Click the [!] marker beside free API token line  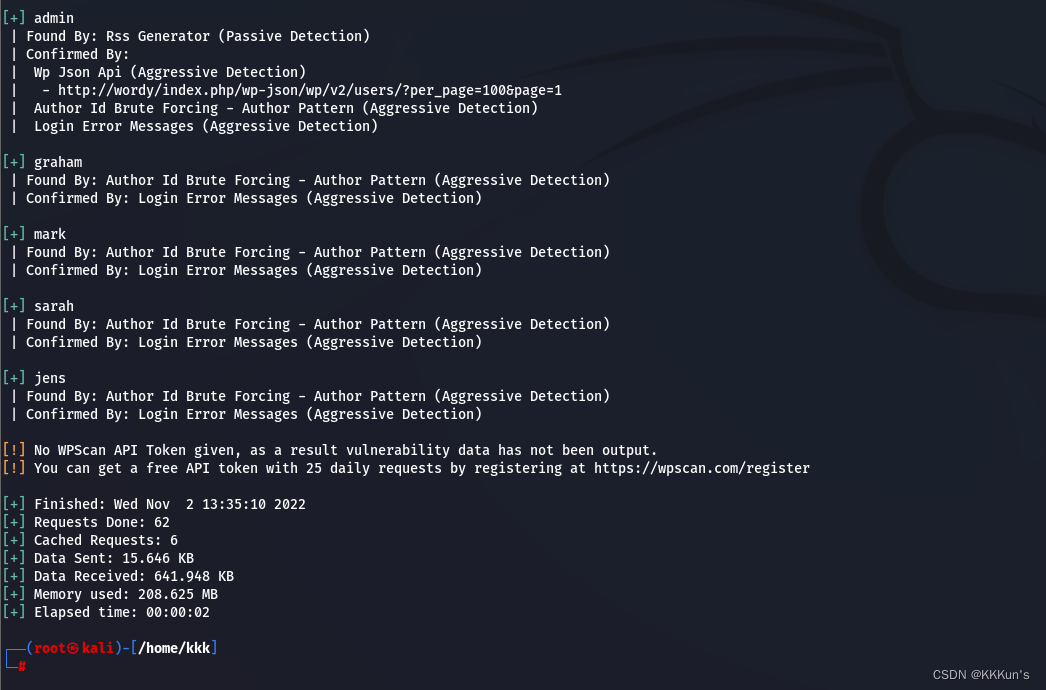pyautogui.click(x=14, y=468)
